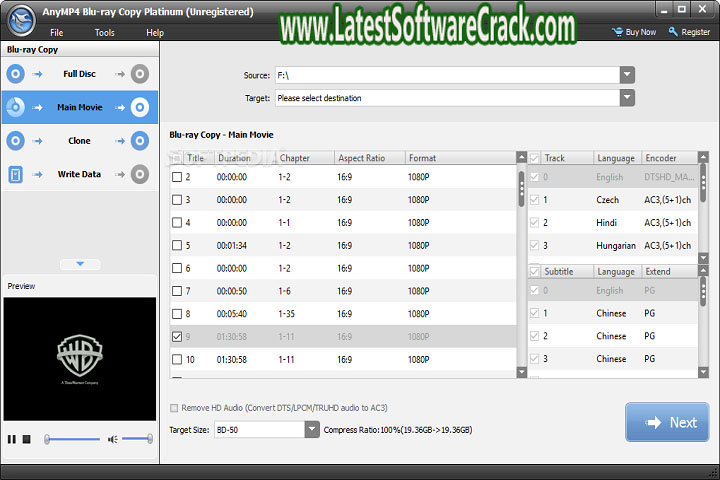Enable the Remove HD Audio option
The height and width of the screenshot is (480, 720).
click(175, 408)
